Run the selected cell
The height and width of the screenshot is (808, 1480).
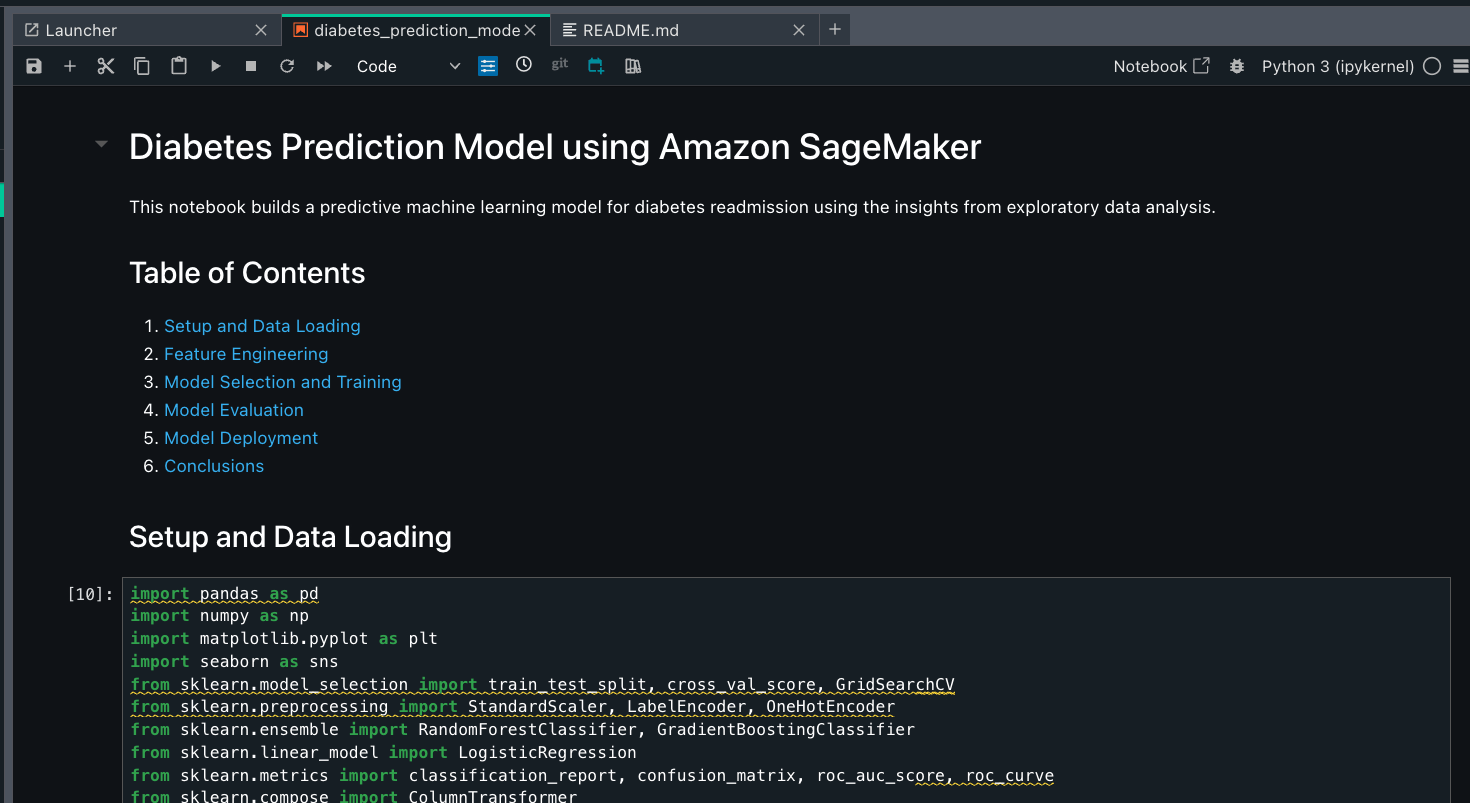pyautogui.click(x=215, y=66)
